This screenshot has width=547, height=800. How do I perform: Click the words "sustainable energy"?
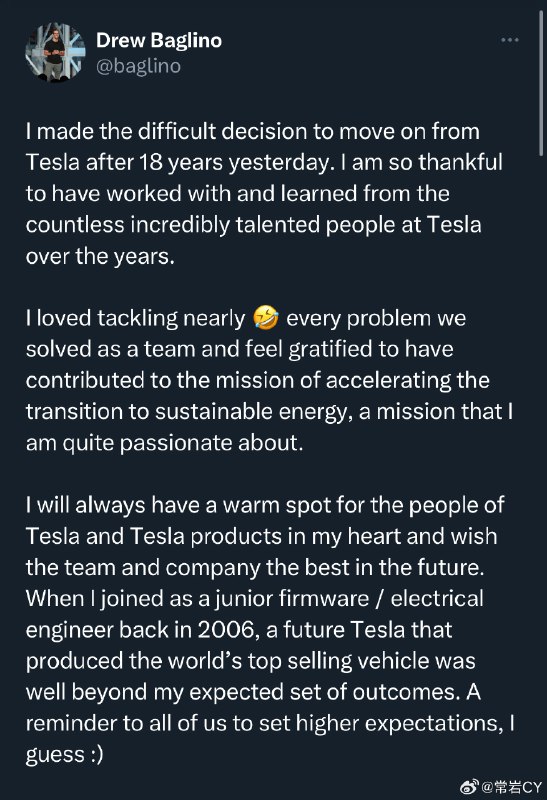click(x=250, y=412)
